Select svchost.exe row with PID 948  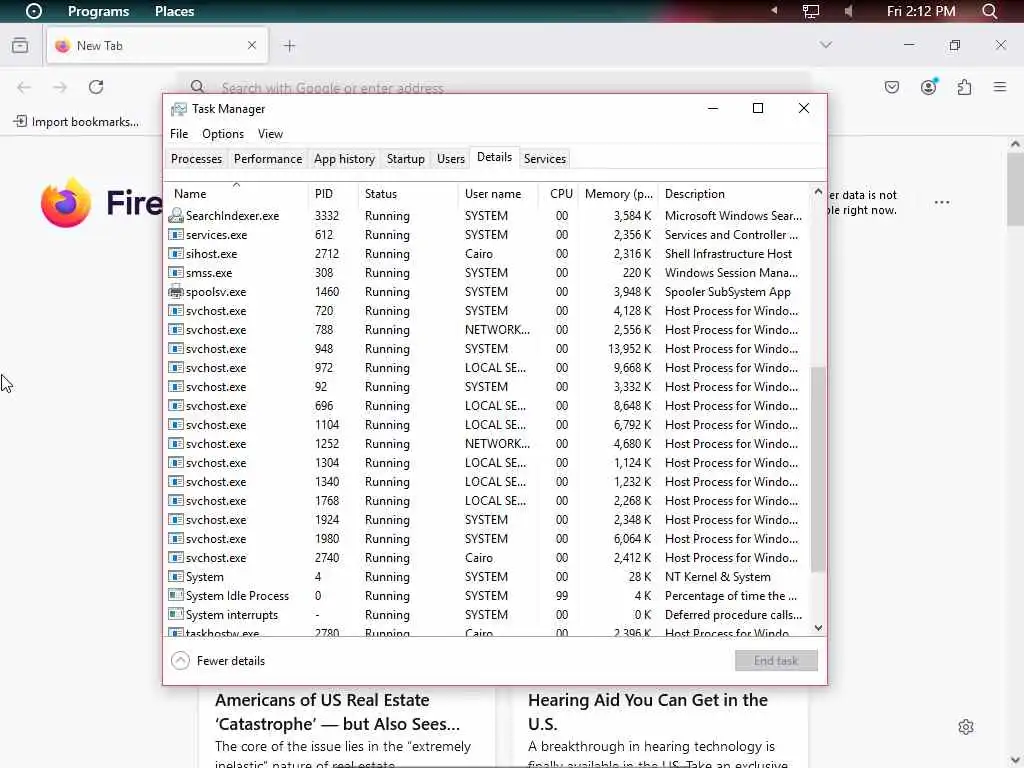[487, 349]
